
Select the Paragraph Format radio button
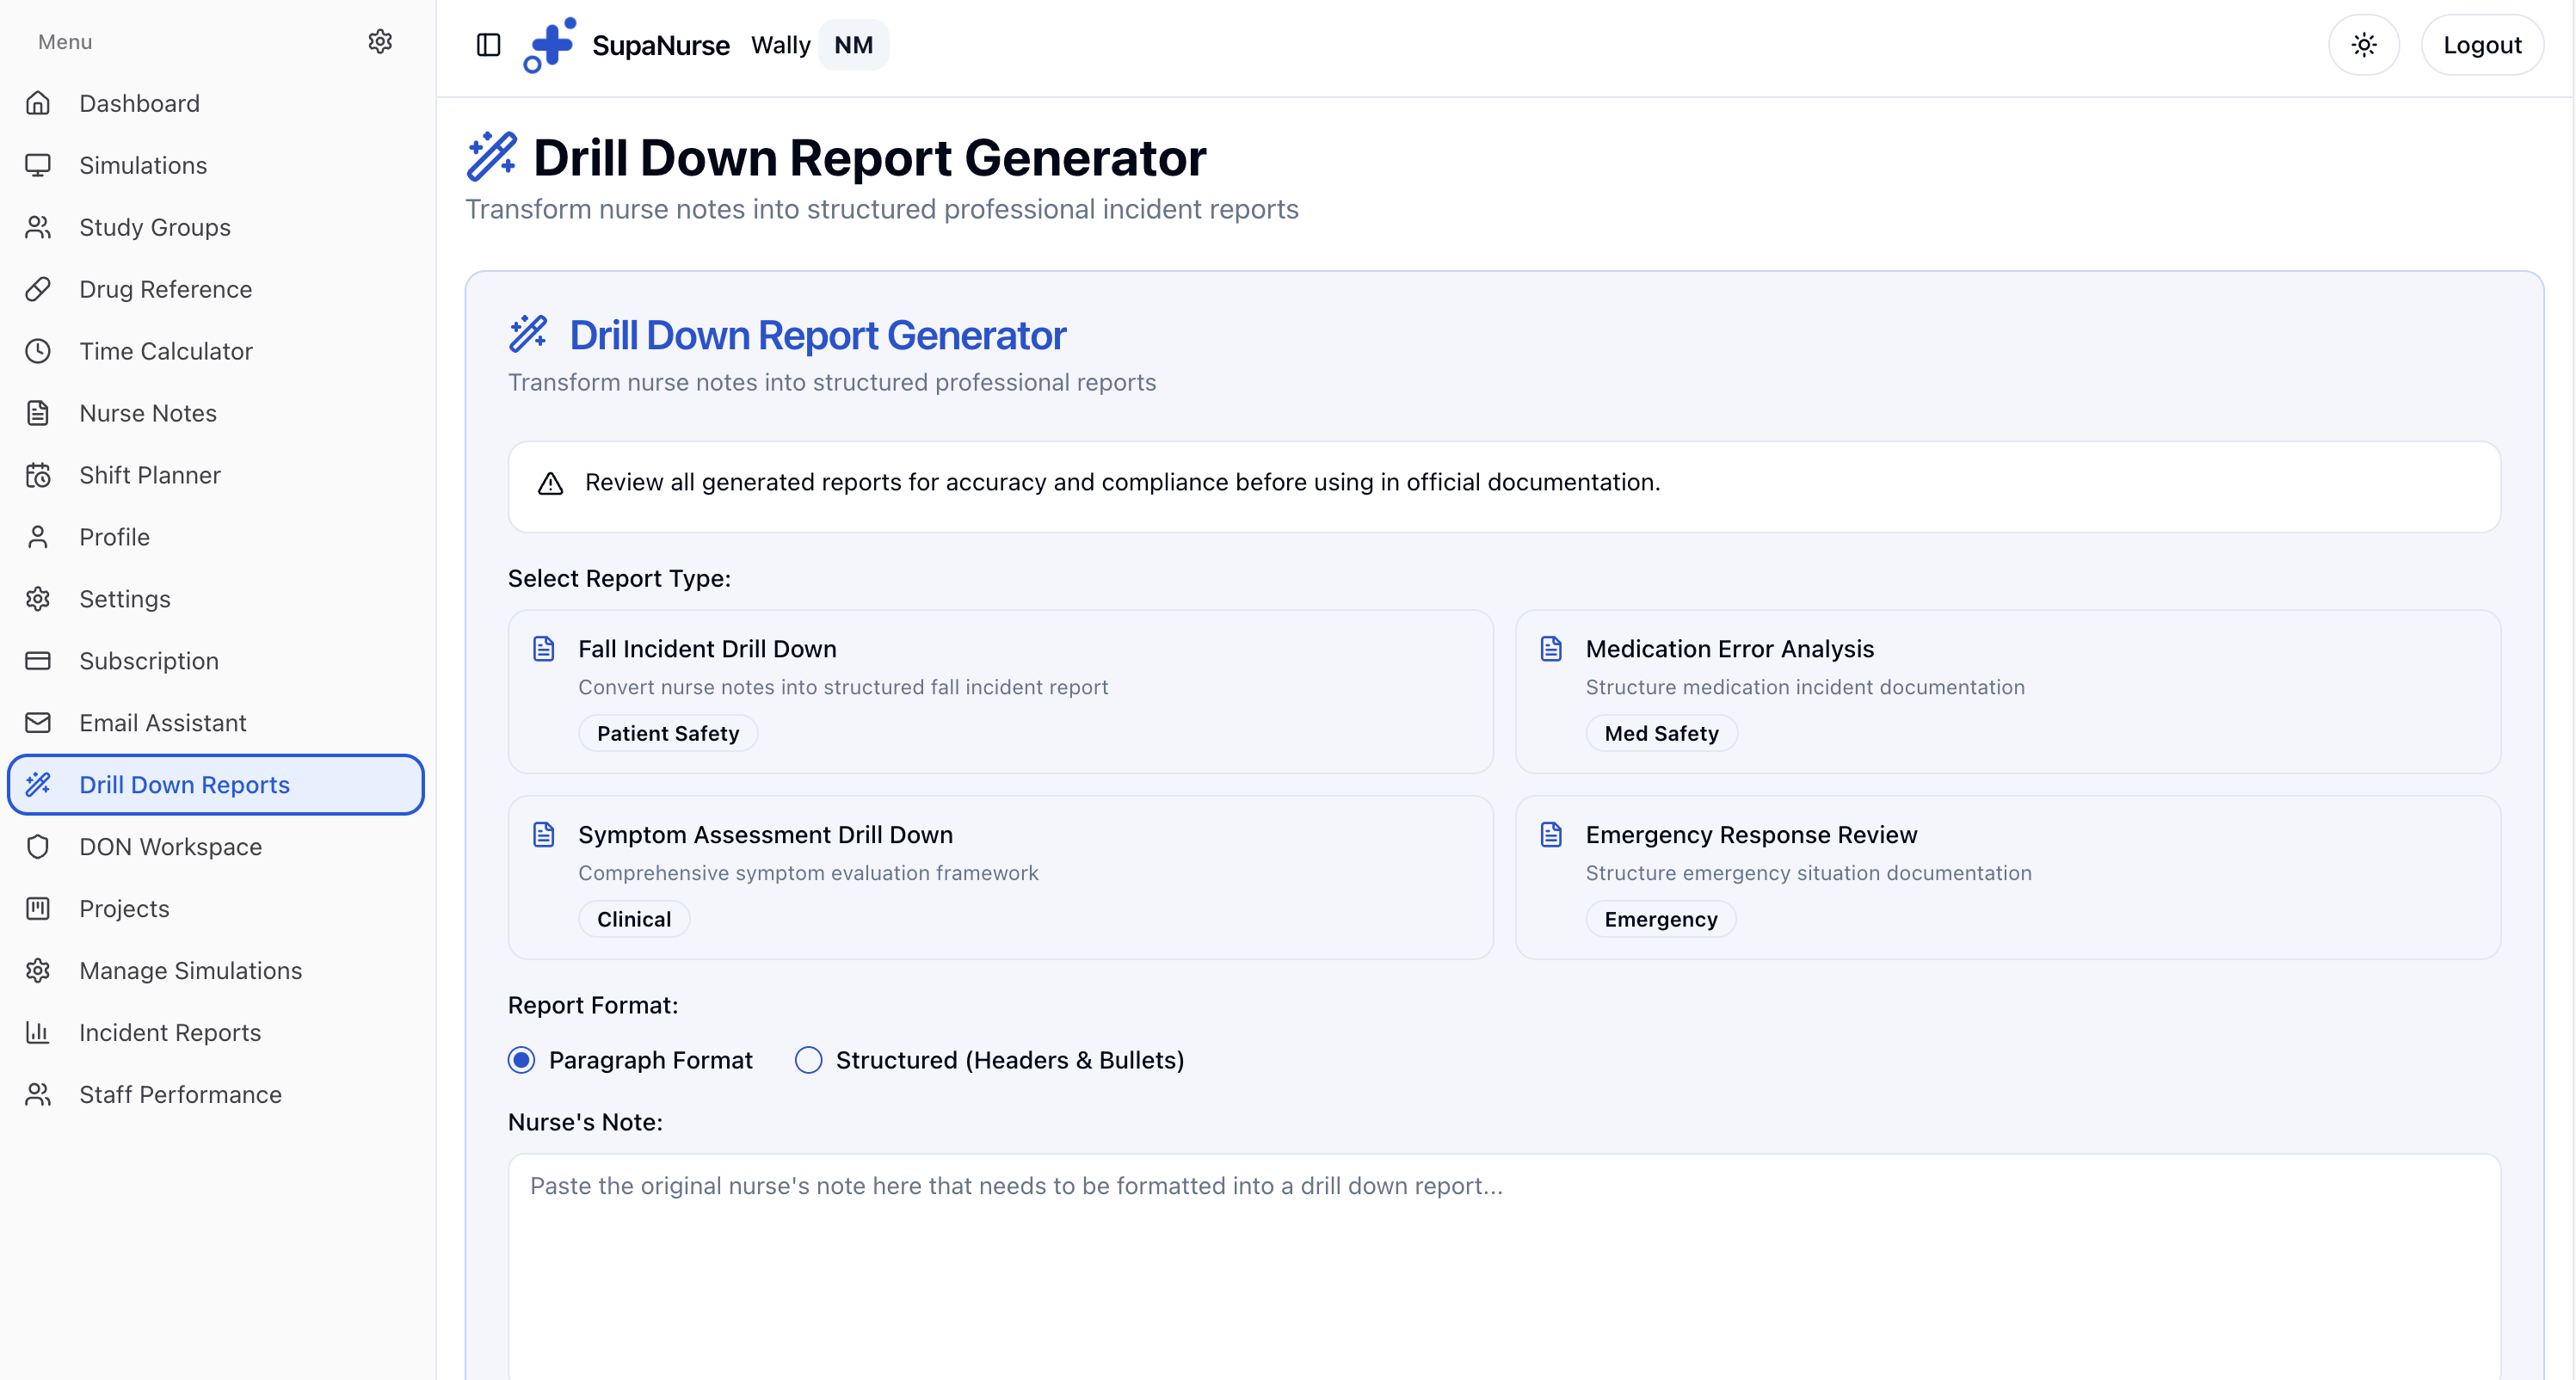tap(521, 1060)
